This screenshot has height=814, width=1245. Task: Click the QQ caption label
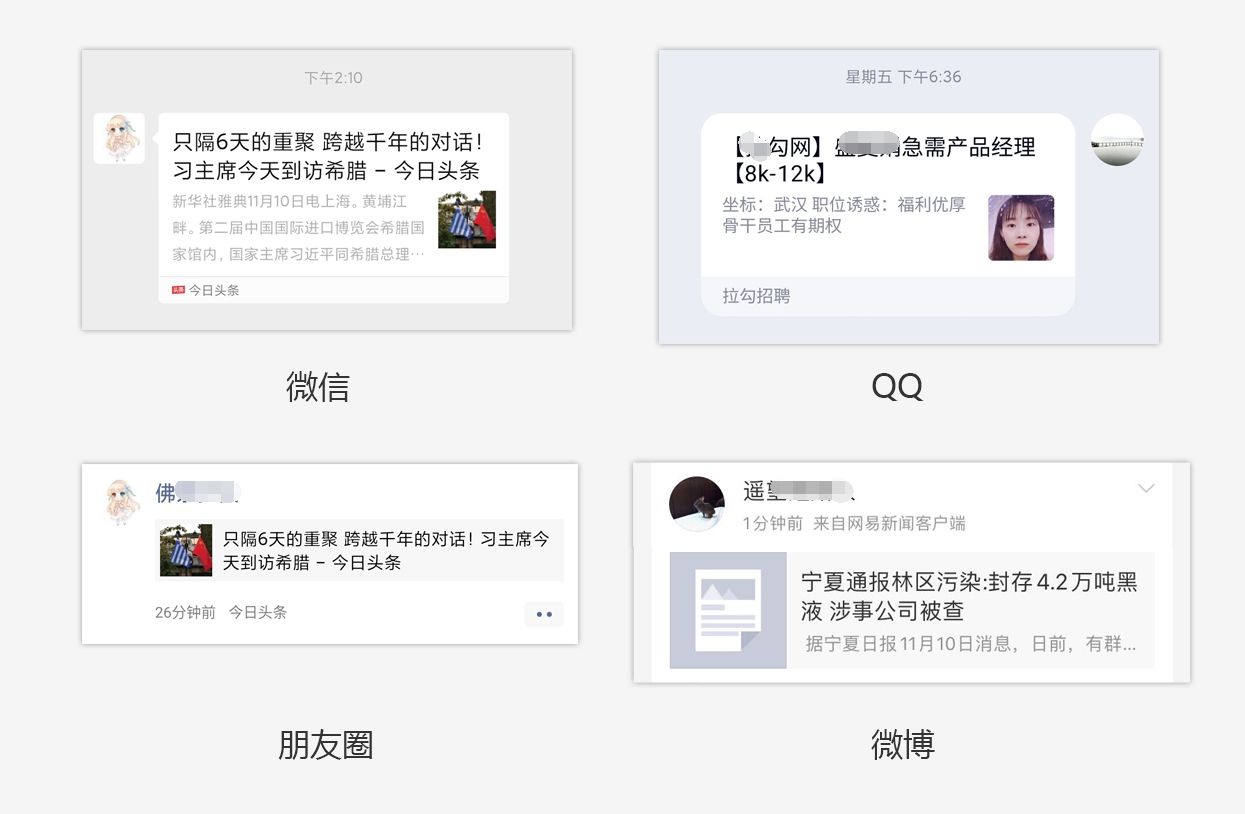(897, 386)
